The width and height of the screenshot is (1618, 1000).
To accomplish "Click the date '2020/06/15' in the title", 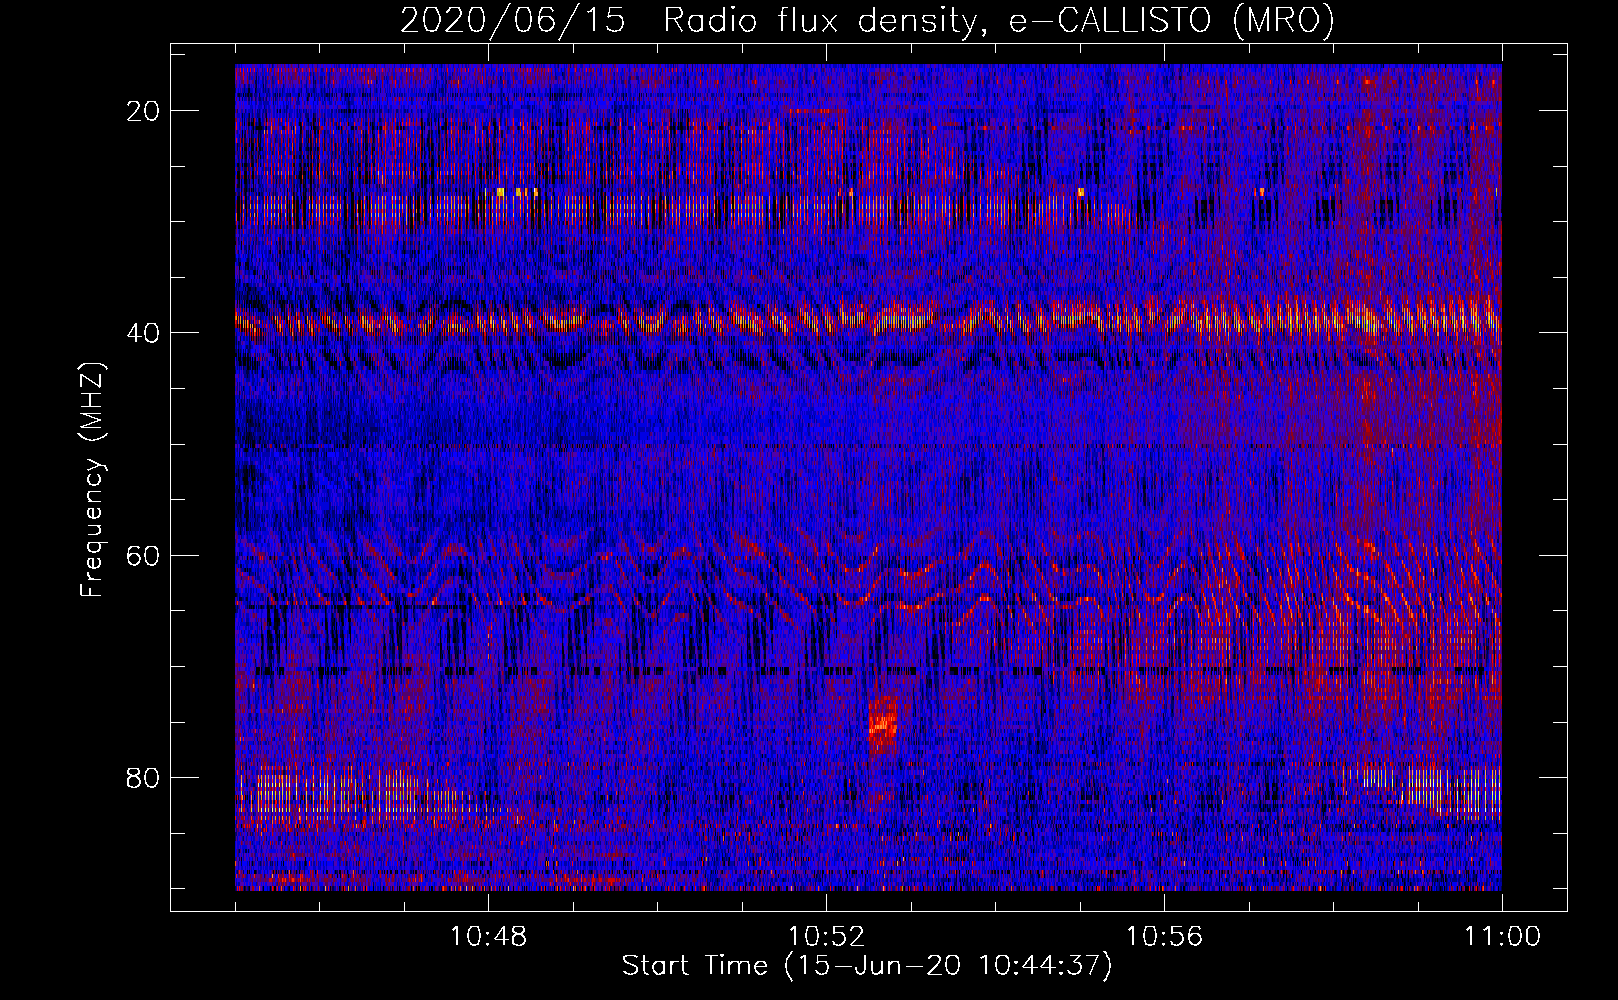I will click(513, 20).
